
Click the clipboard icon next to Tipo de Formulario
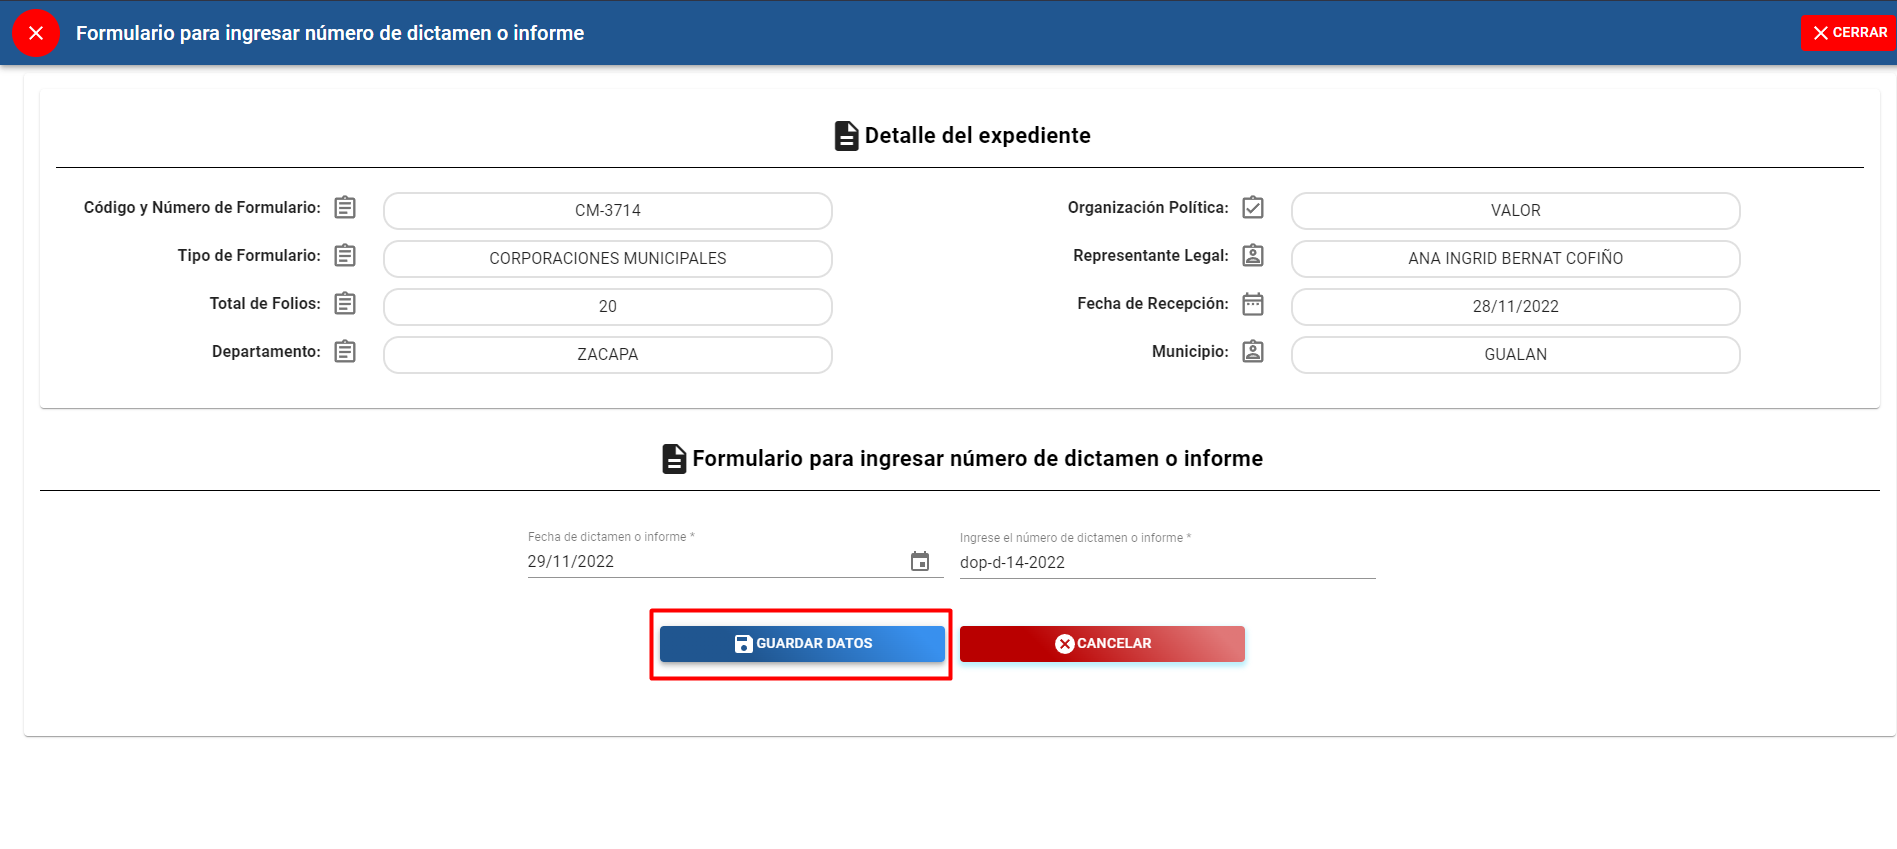pos(345,256)
